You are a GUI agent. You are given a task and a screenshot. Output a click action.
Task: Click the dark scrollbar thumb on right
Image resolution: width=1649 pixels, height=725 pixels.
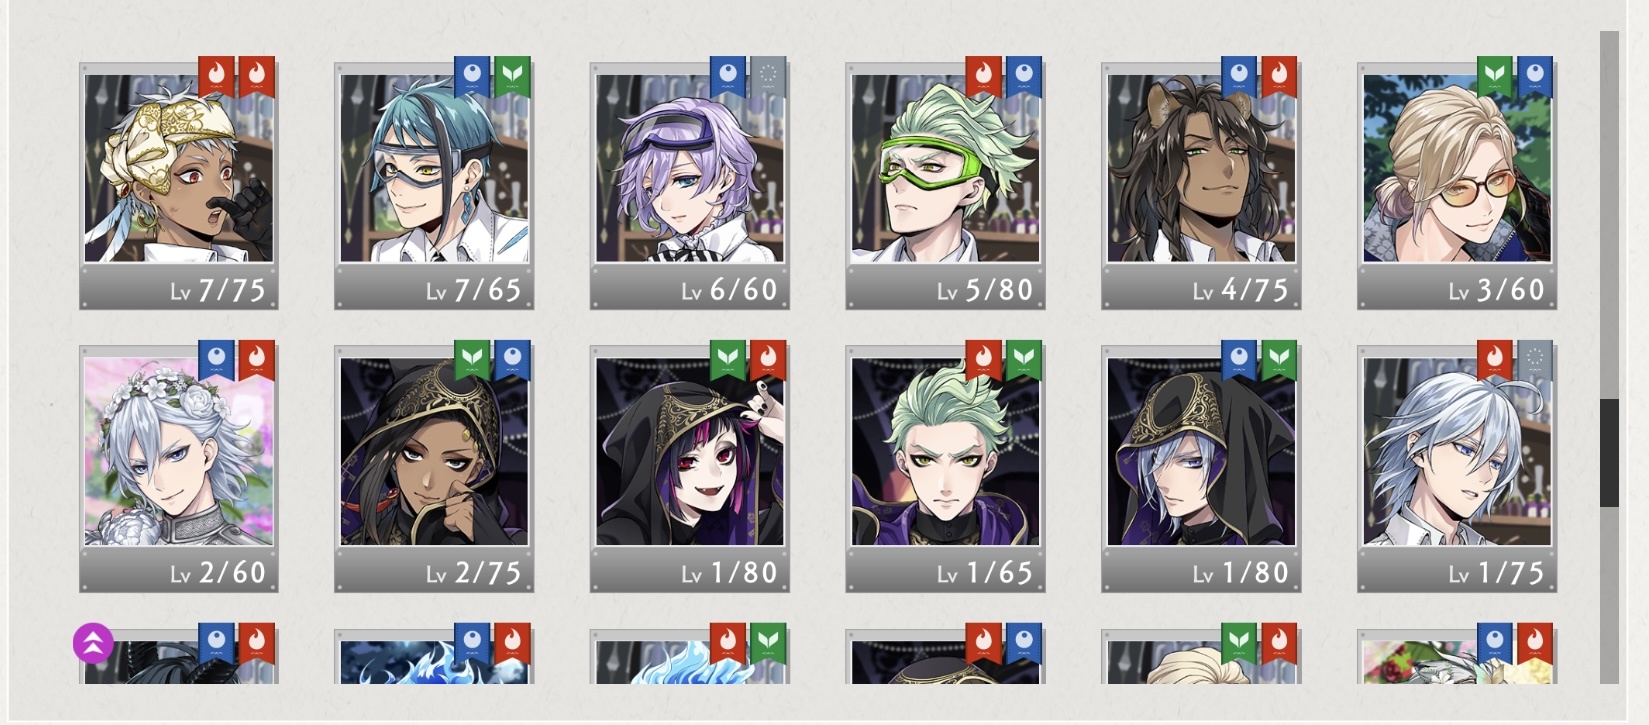point(1609,453)
